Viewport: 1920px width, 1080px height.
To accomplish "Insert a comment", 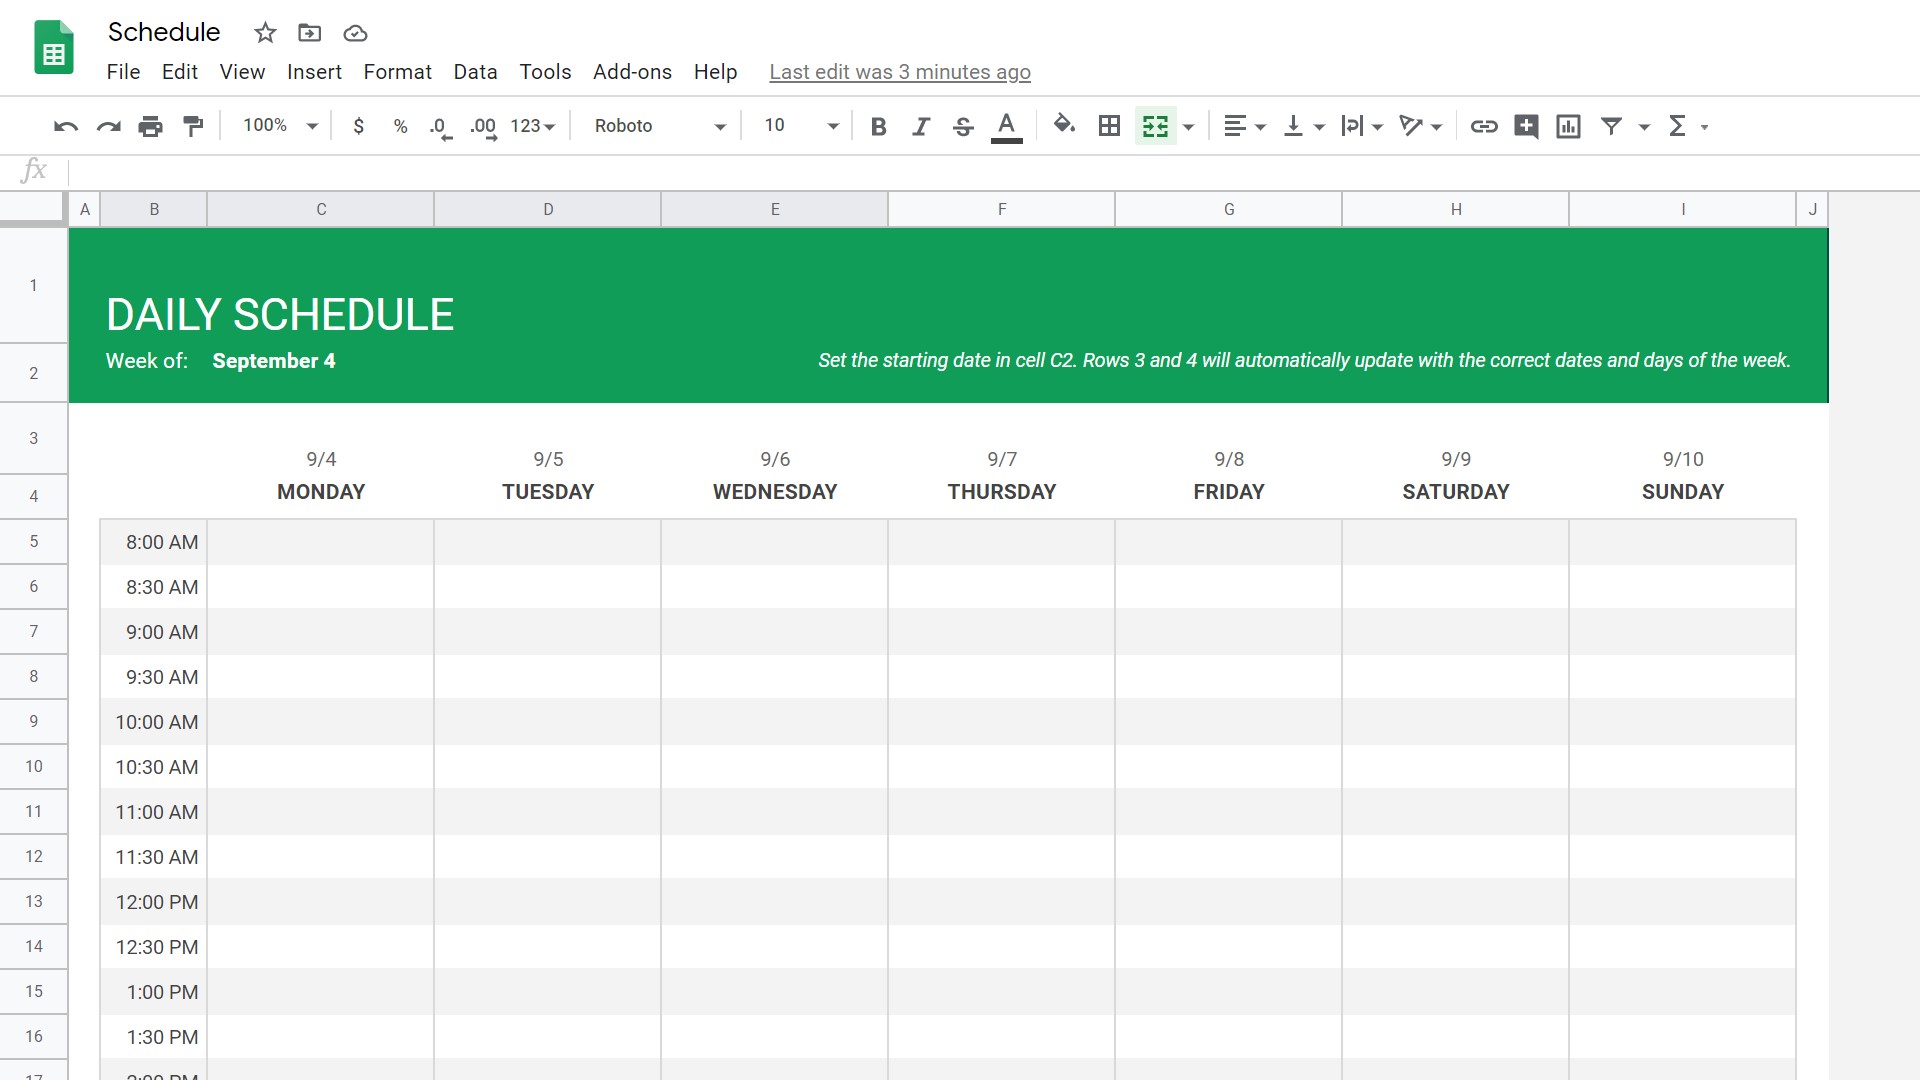I will pyautogui.click(x=1526, y=126).
